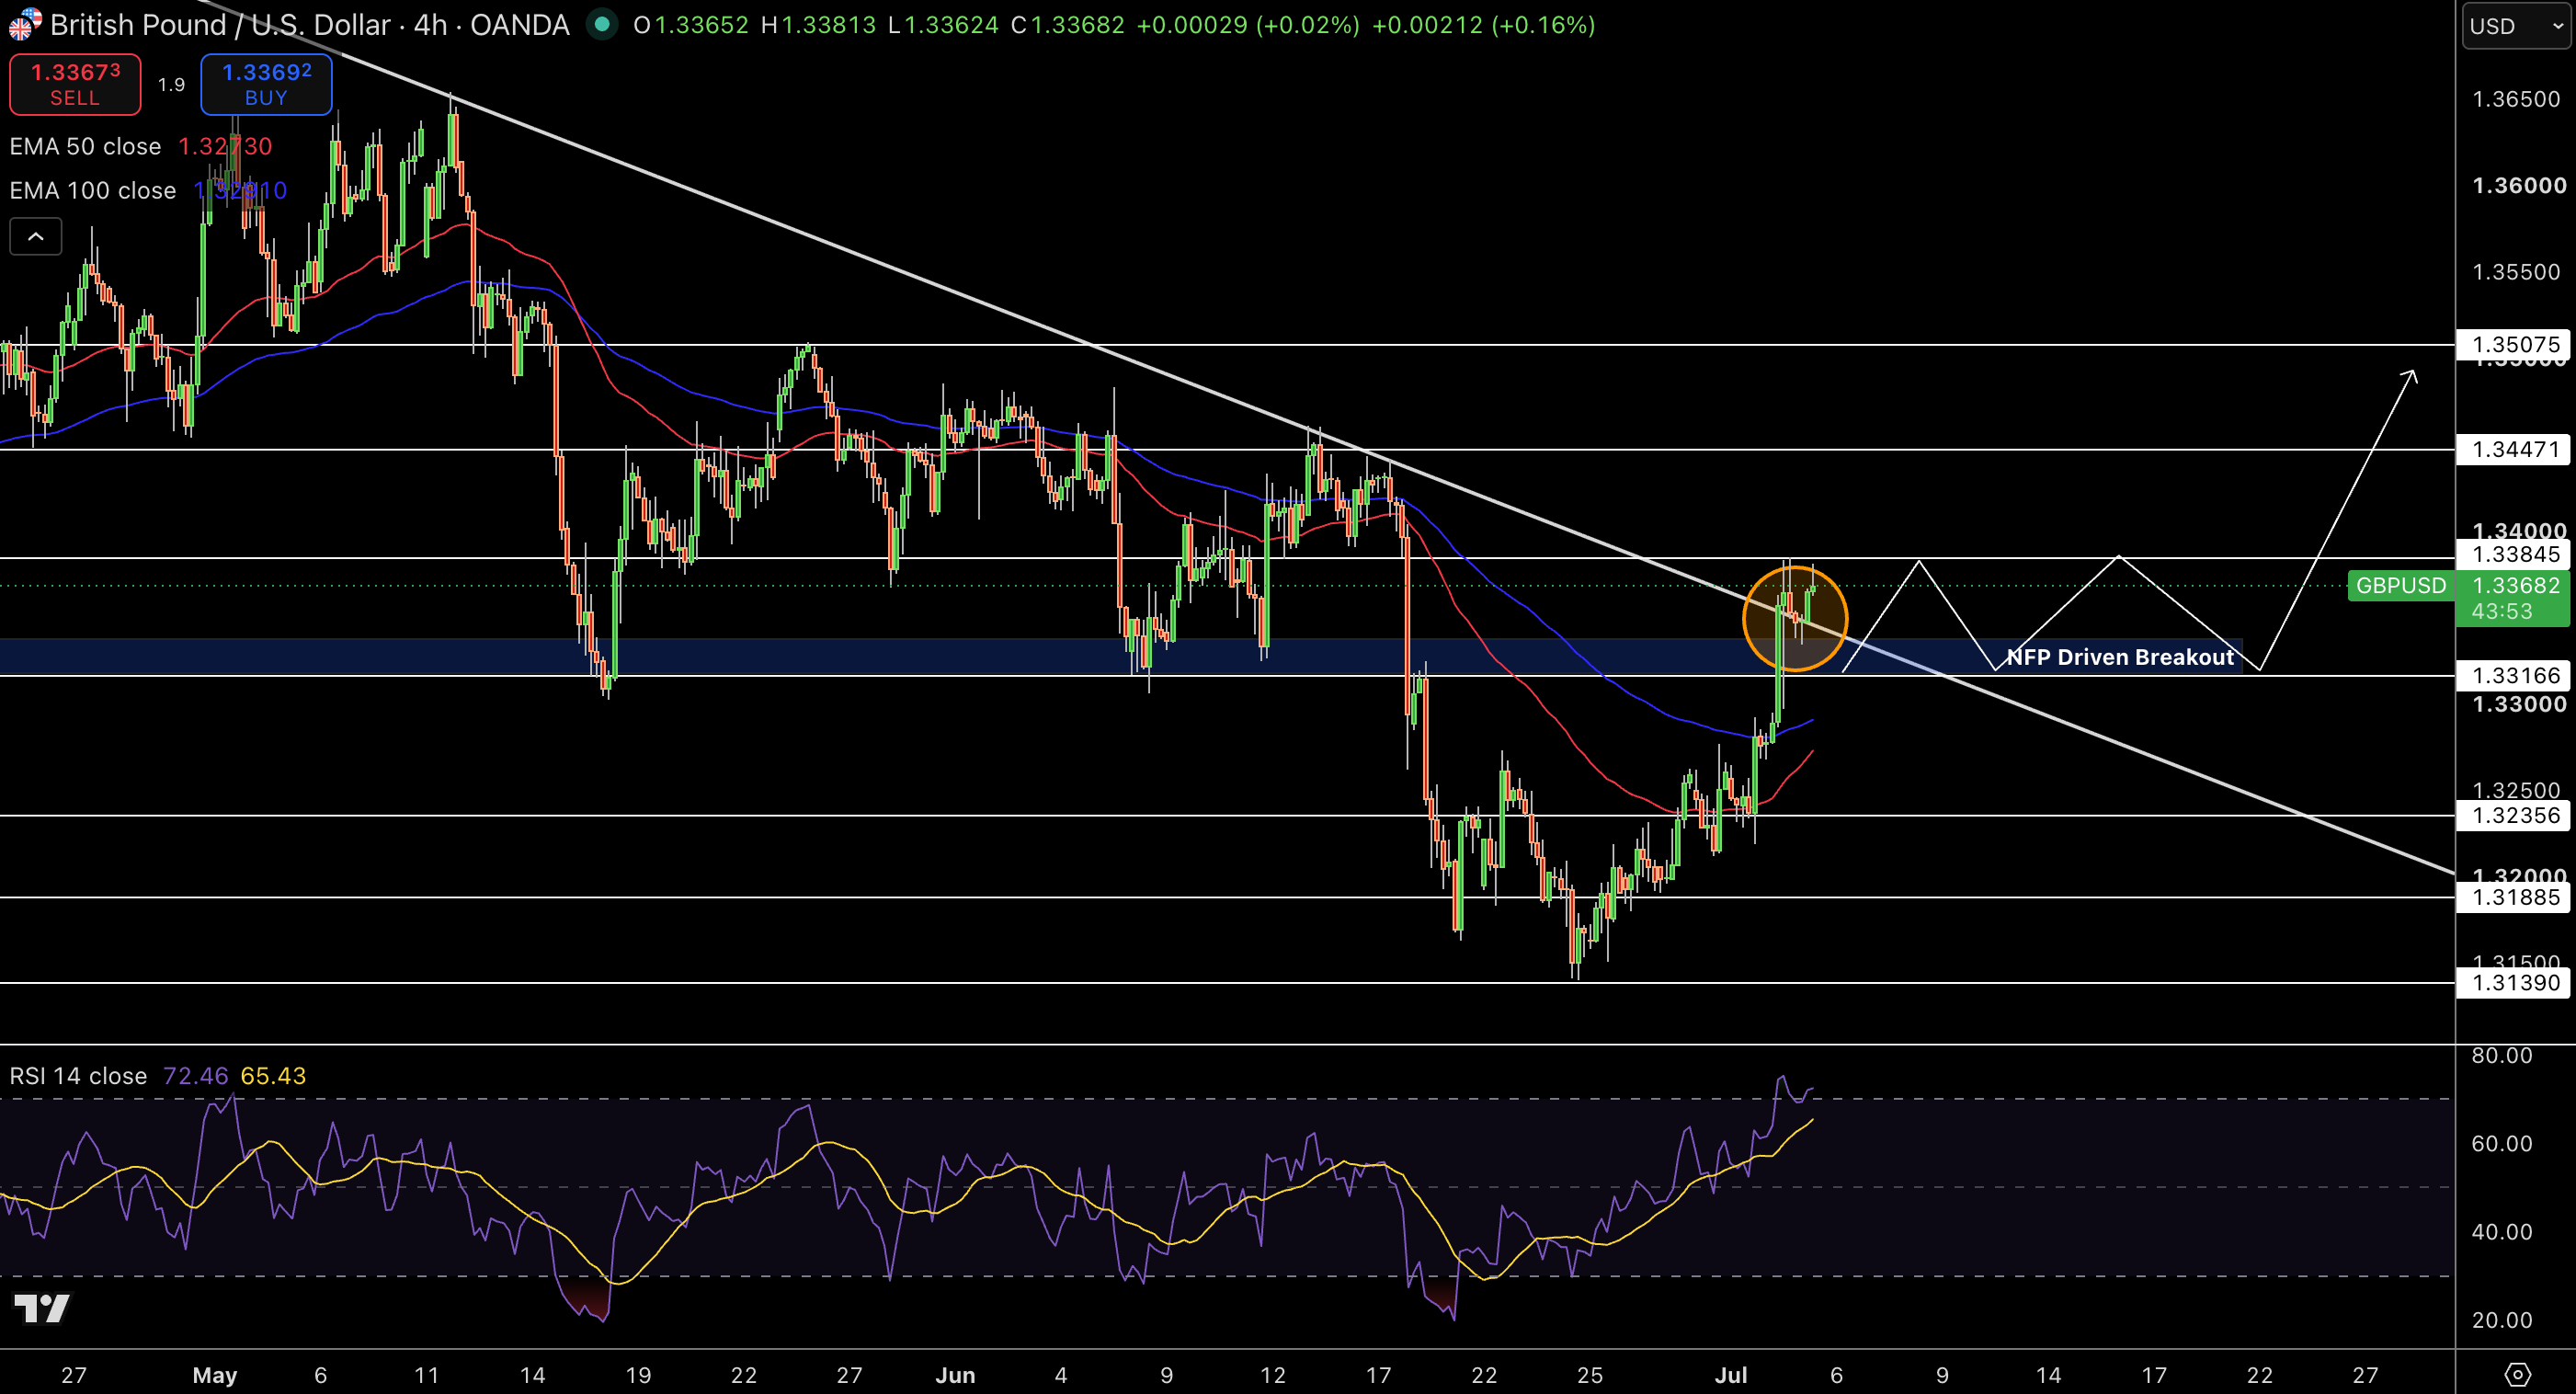Click the 1.34471 horizontal line price label
The height and width of the screenshot is (1394, 2576).
(2516, 450)
